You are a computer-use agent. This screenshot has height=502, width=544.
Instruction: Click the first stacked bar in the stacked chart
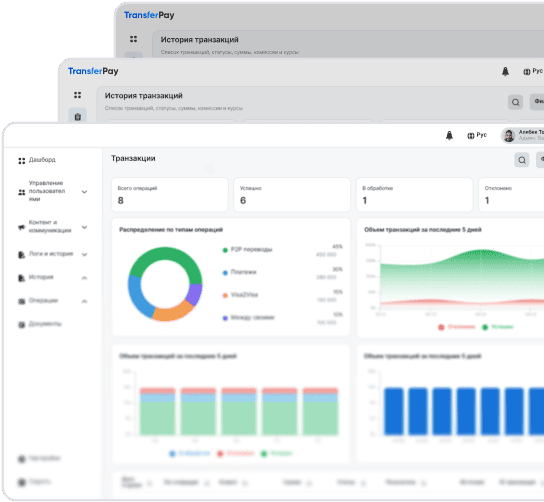click(x=158, y=411)
